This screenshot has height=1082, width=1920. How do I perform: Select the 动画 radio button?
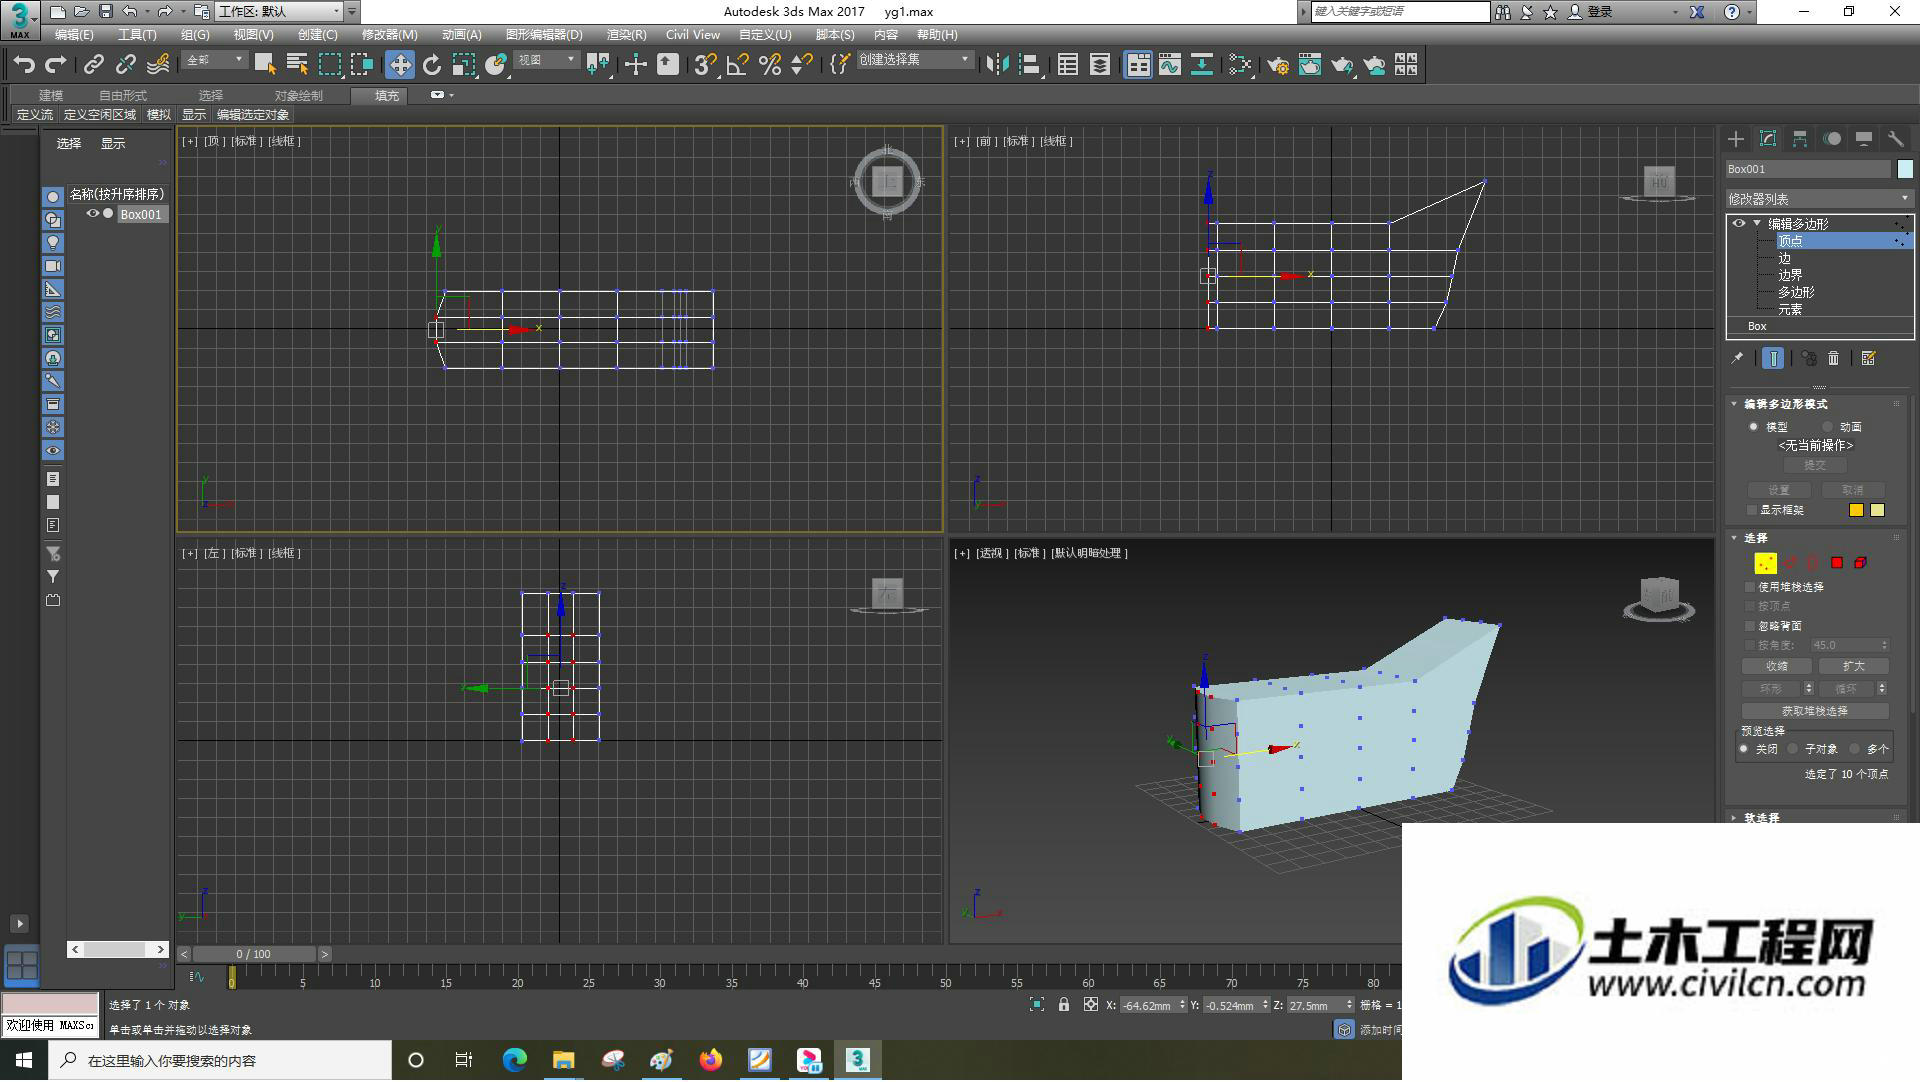pos(1827,427)
